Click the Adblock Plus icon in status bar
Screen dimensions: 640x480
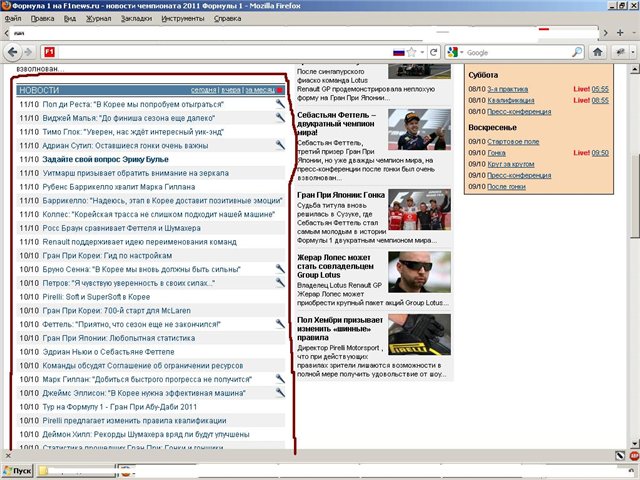point(634,456)
